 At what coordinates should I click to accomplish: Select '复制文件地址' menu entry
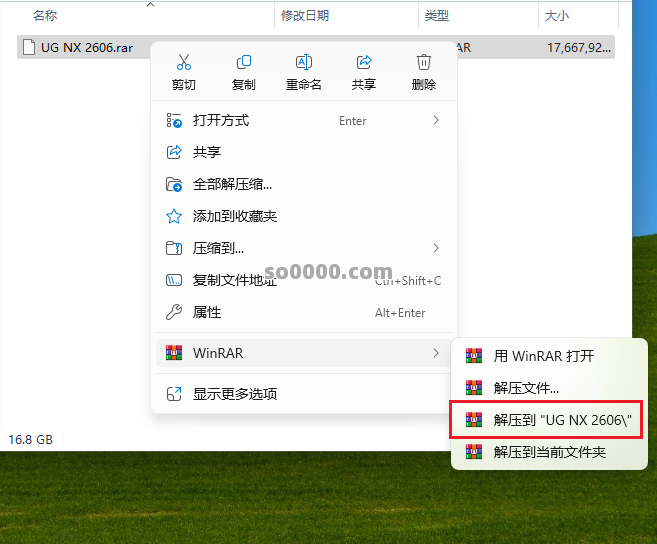(304, 280)
